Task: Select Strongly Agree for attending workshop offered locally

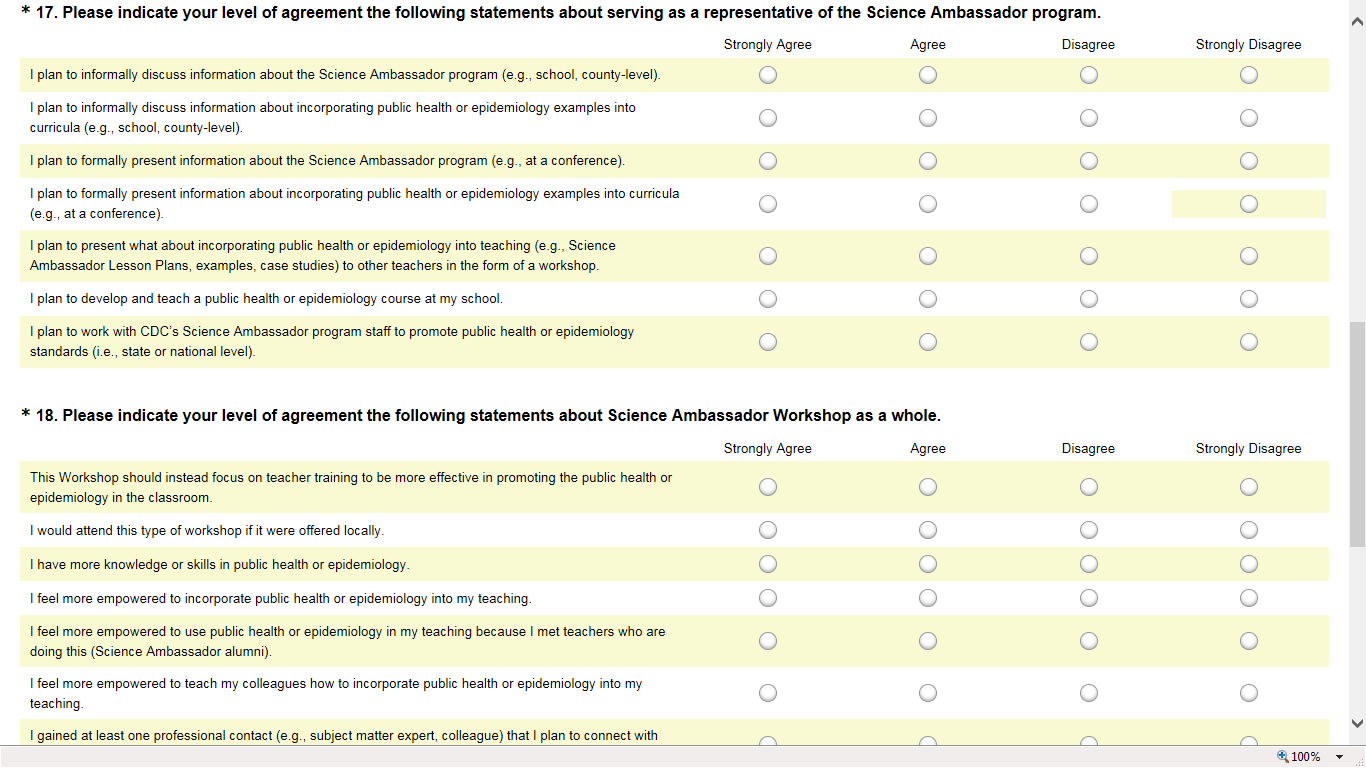Action: click(x=768, y=530)
